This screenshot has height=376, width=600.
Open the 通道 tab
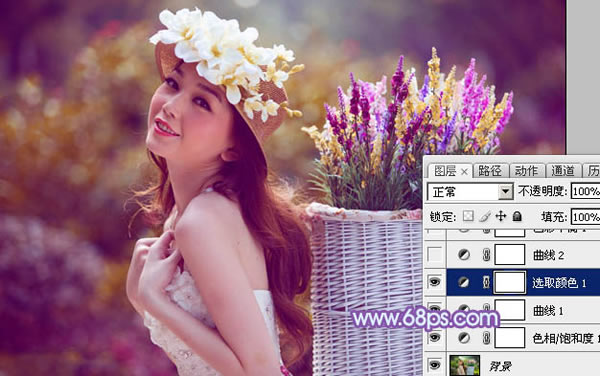click(x=563, y=171)
